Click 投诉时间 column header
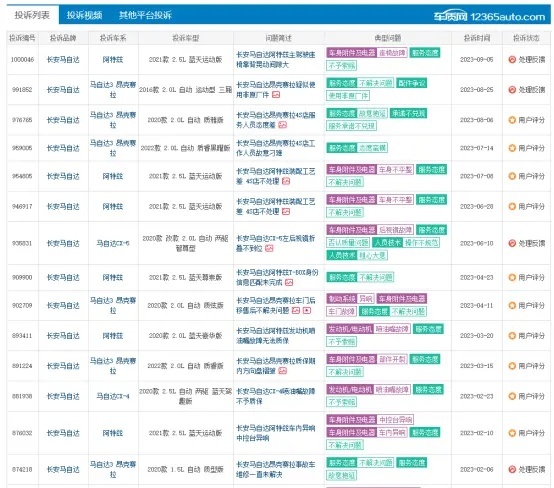This screenshot has height=488, width=554. click(477, 38)
